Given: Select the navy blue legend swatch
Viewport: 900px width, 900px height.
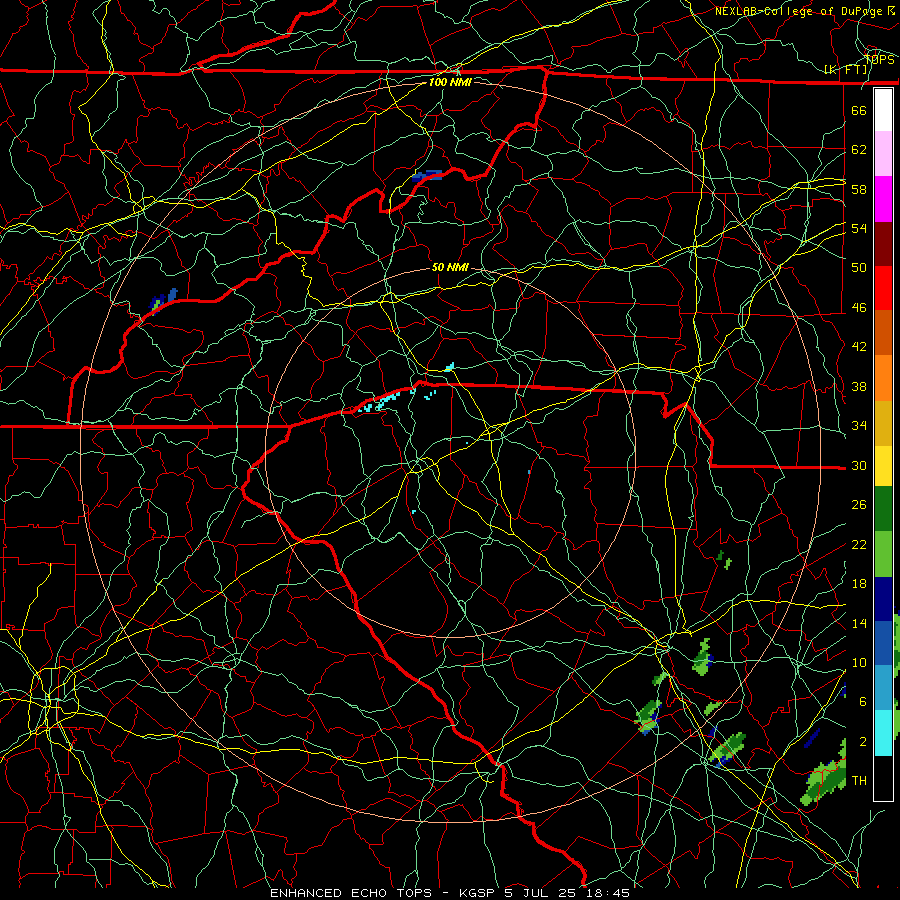Looking at the screenshot, I should (x=883, y=599).
